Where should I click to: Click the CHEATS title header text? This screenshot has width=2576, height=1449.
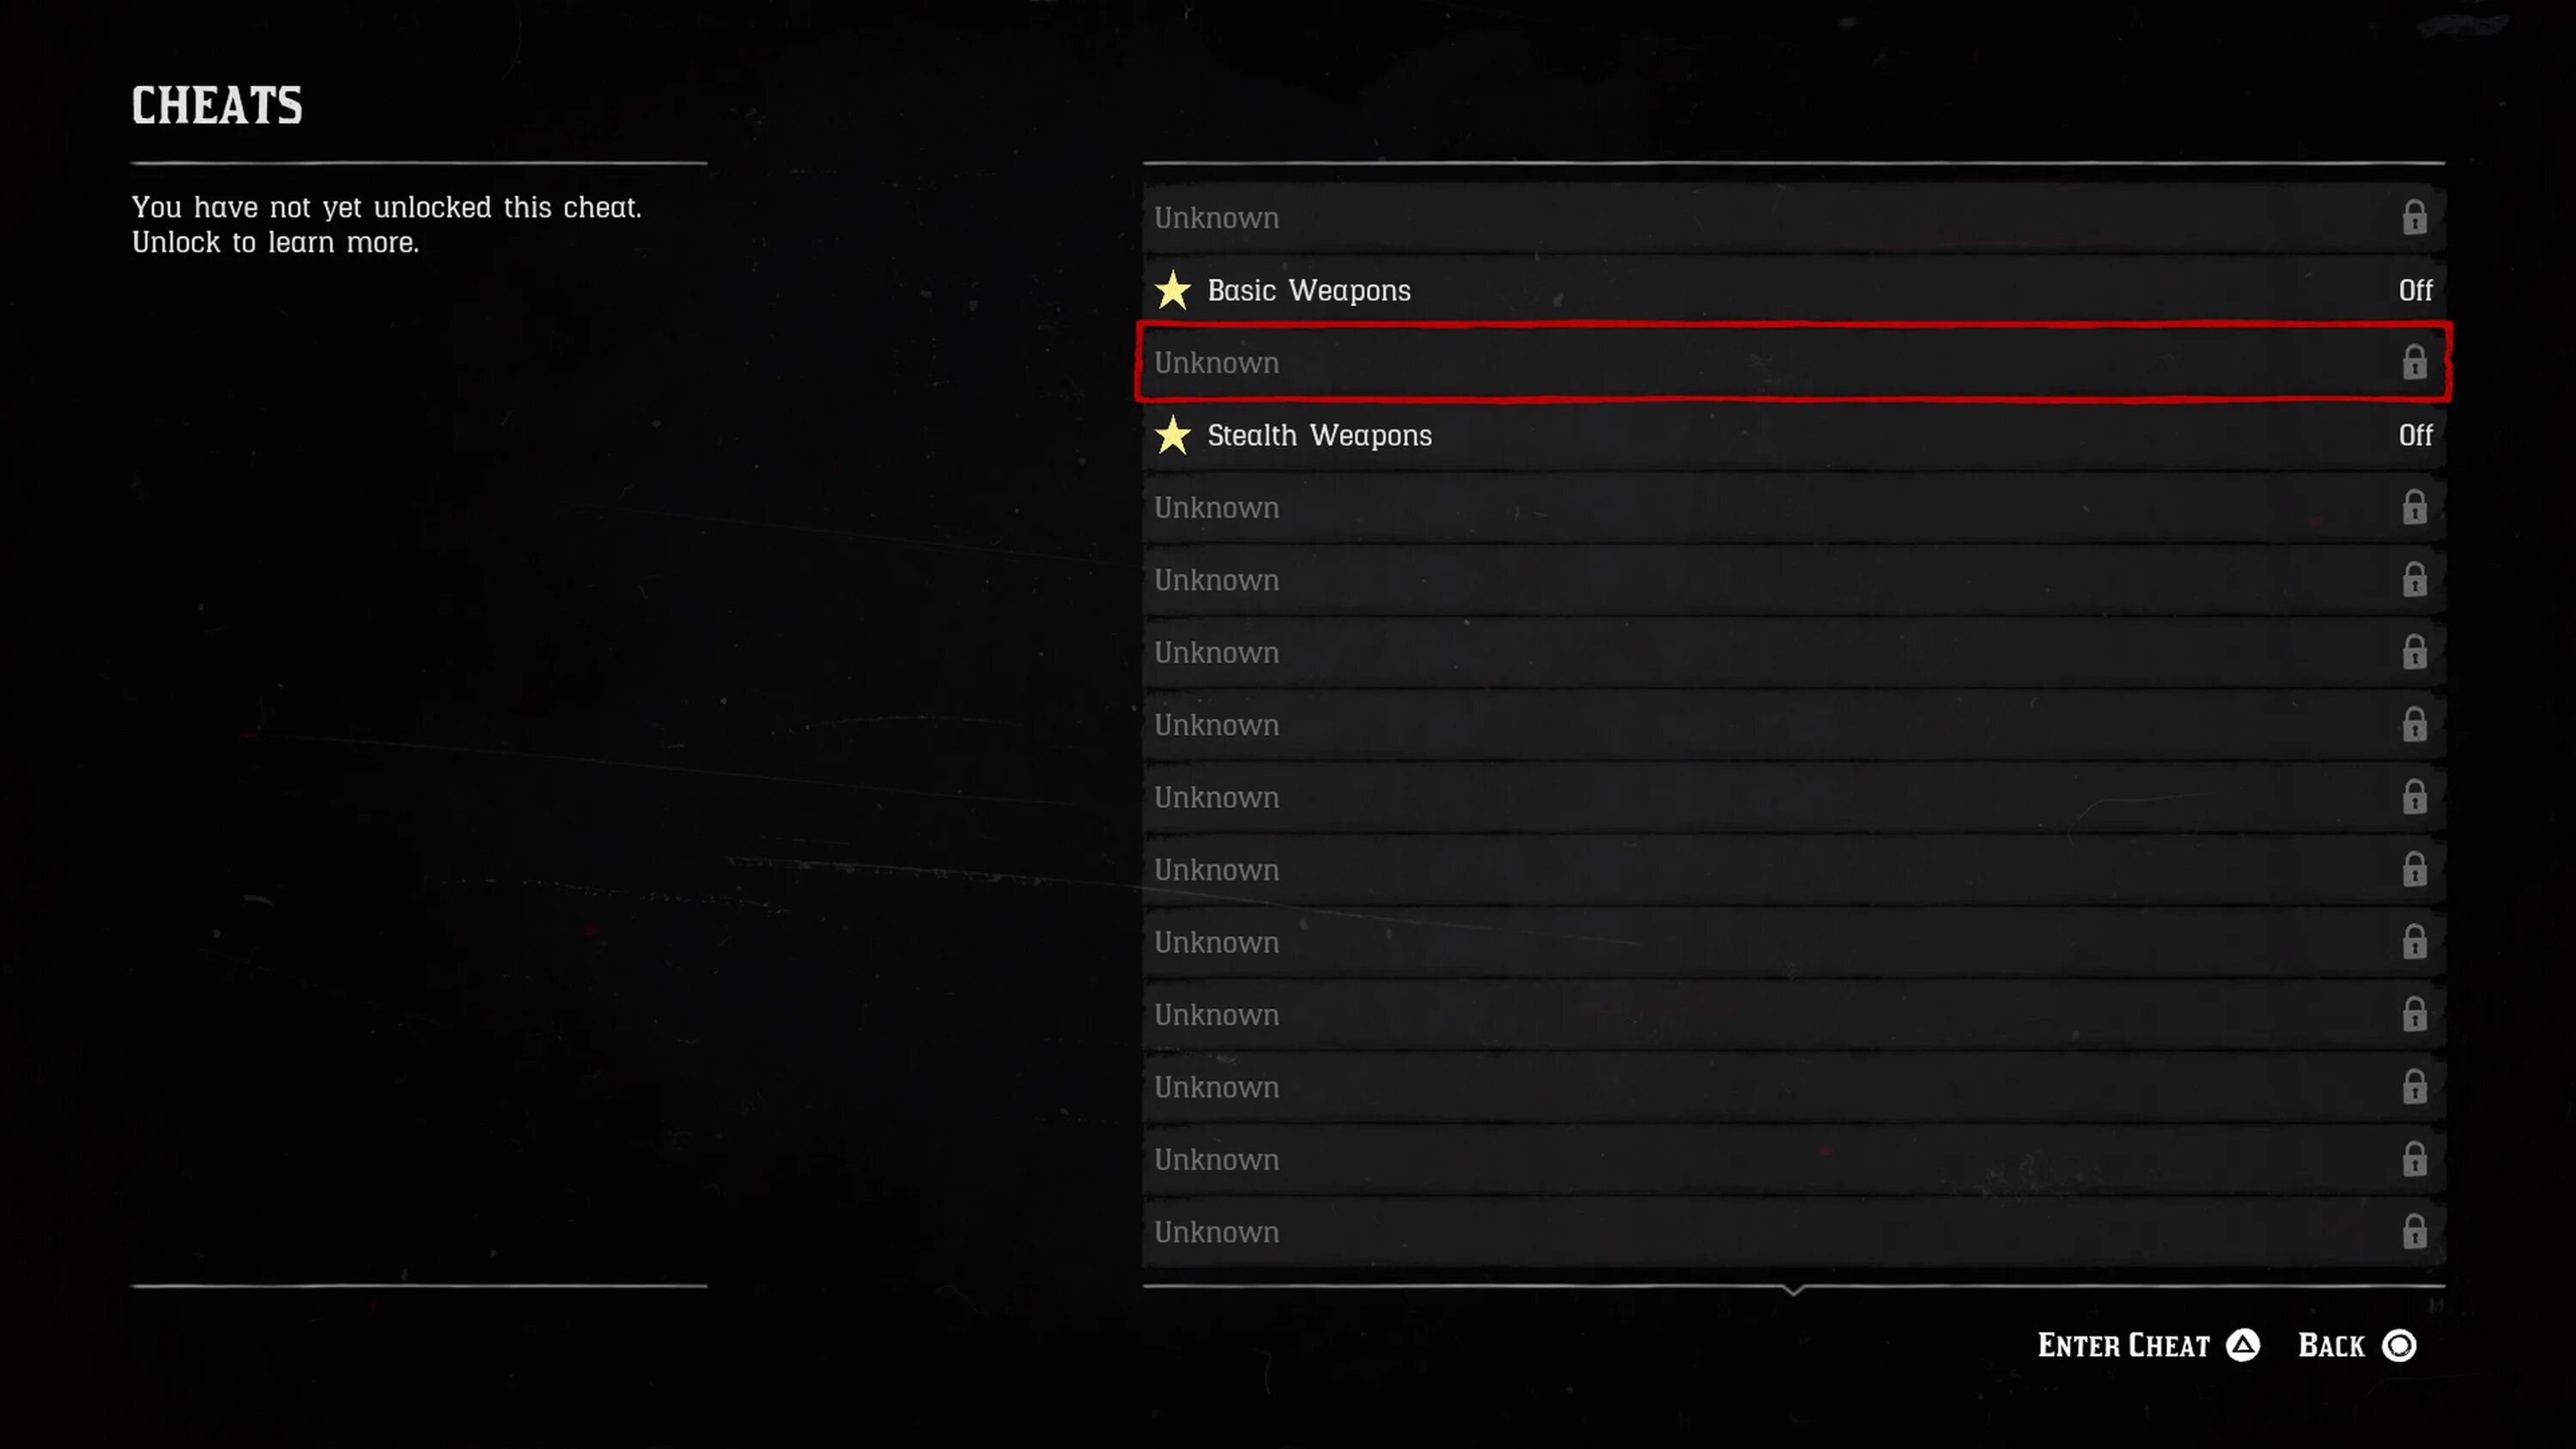[216, 105]
